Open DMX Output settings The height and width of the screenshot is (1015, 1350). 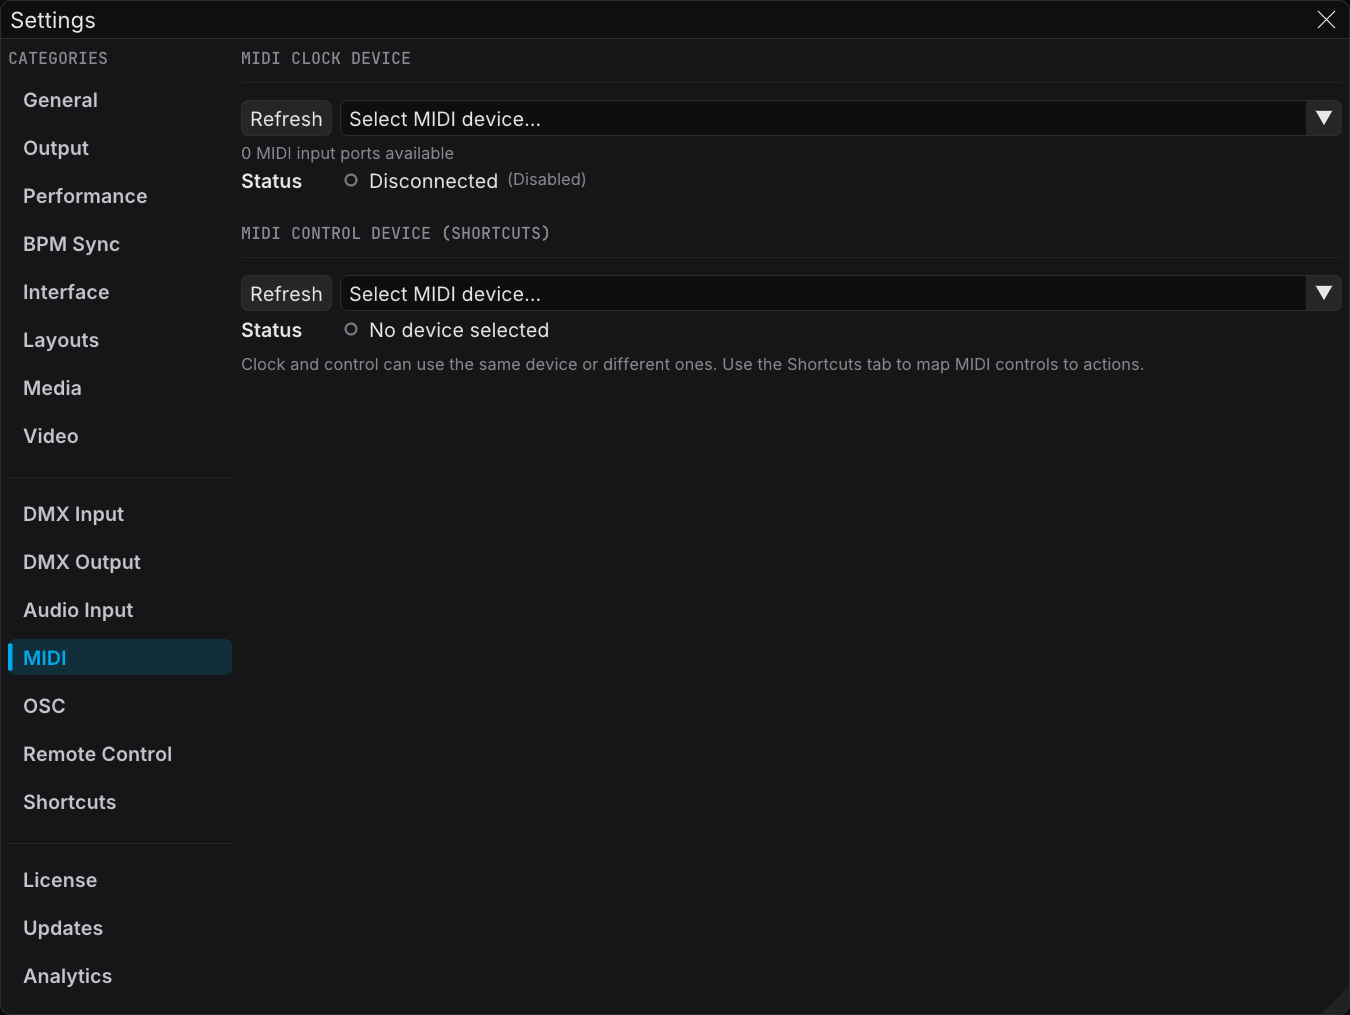click(x=120, y=562)
